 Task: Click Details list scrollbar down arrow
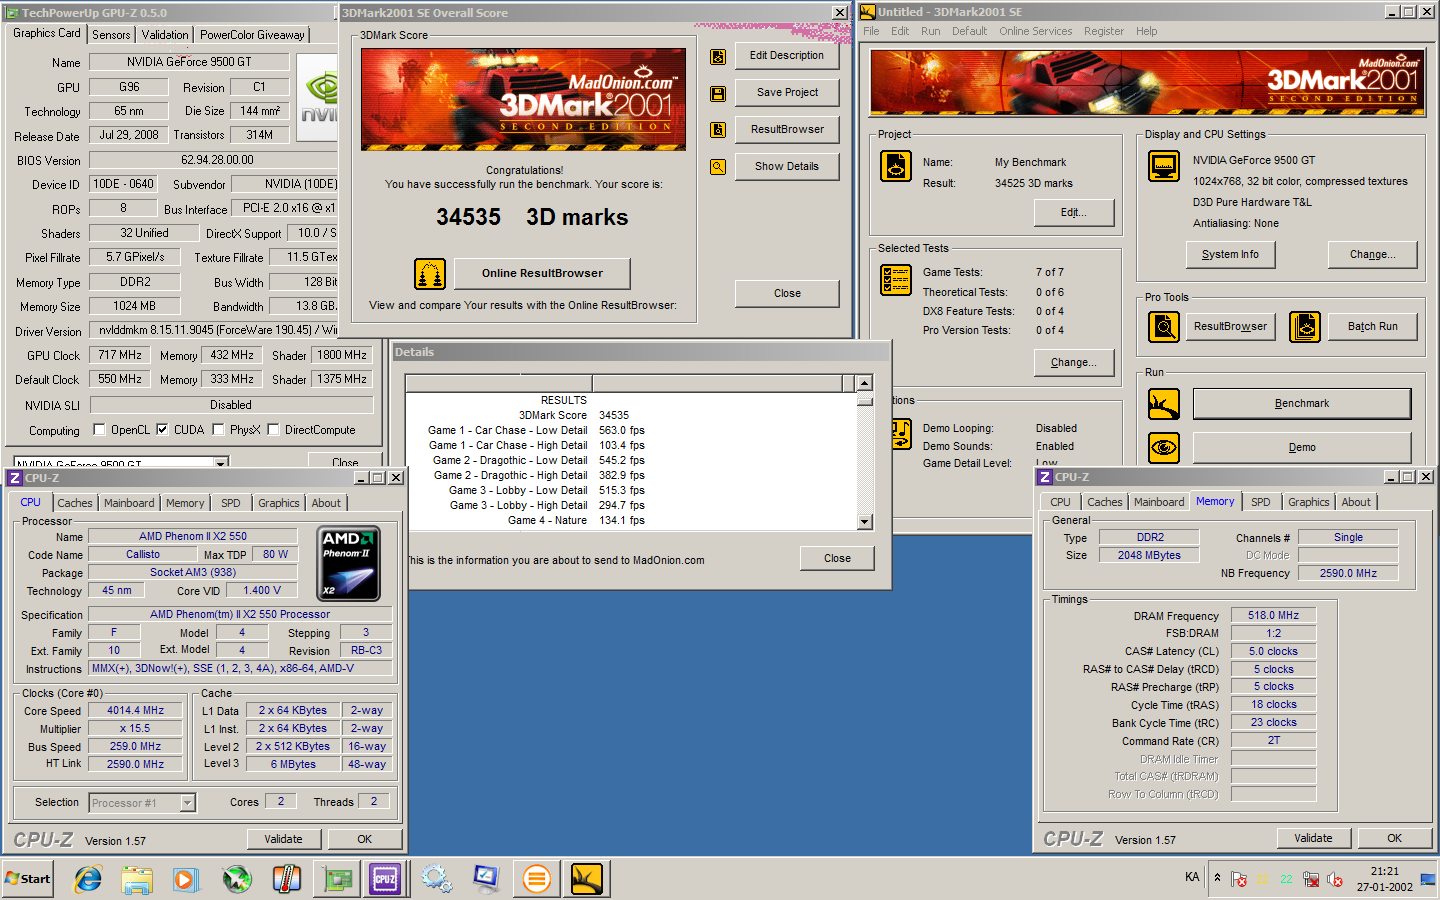[865, 522]
